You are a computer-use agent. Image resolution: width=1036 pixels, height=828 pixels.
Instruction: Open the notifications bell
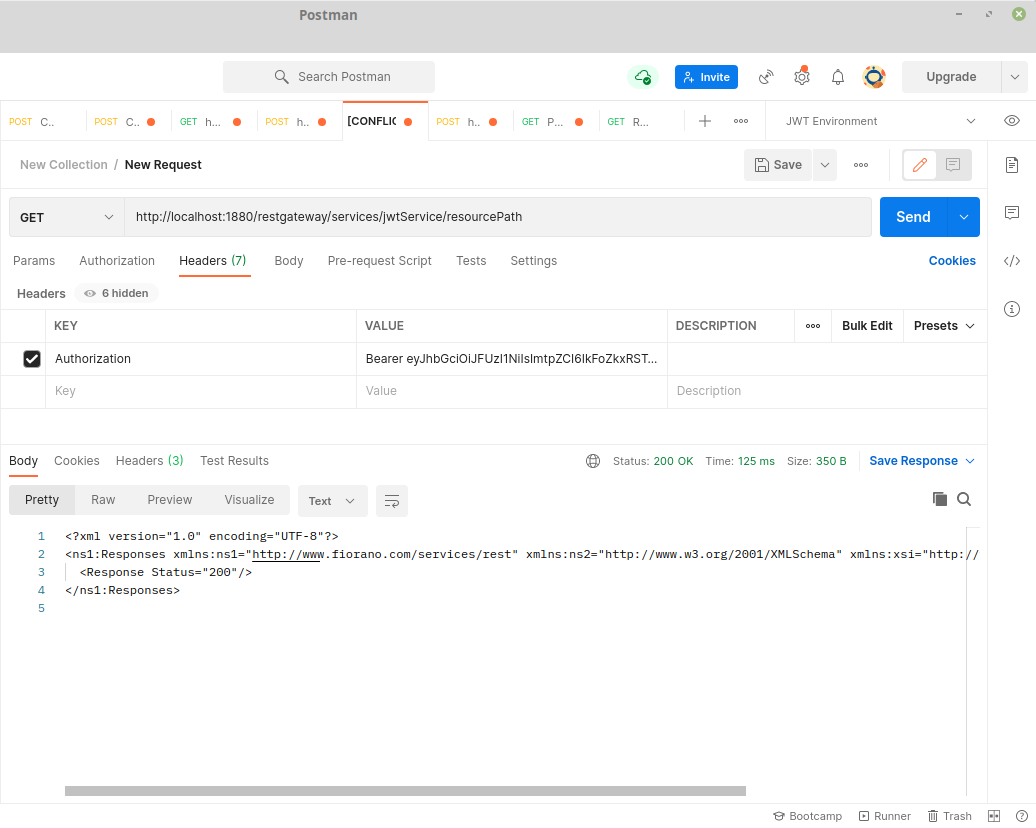click(837, 77)
